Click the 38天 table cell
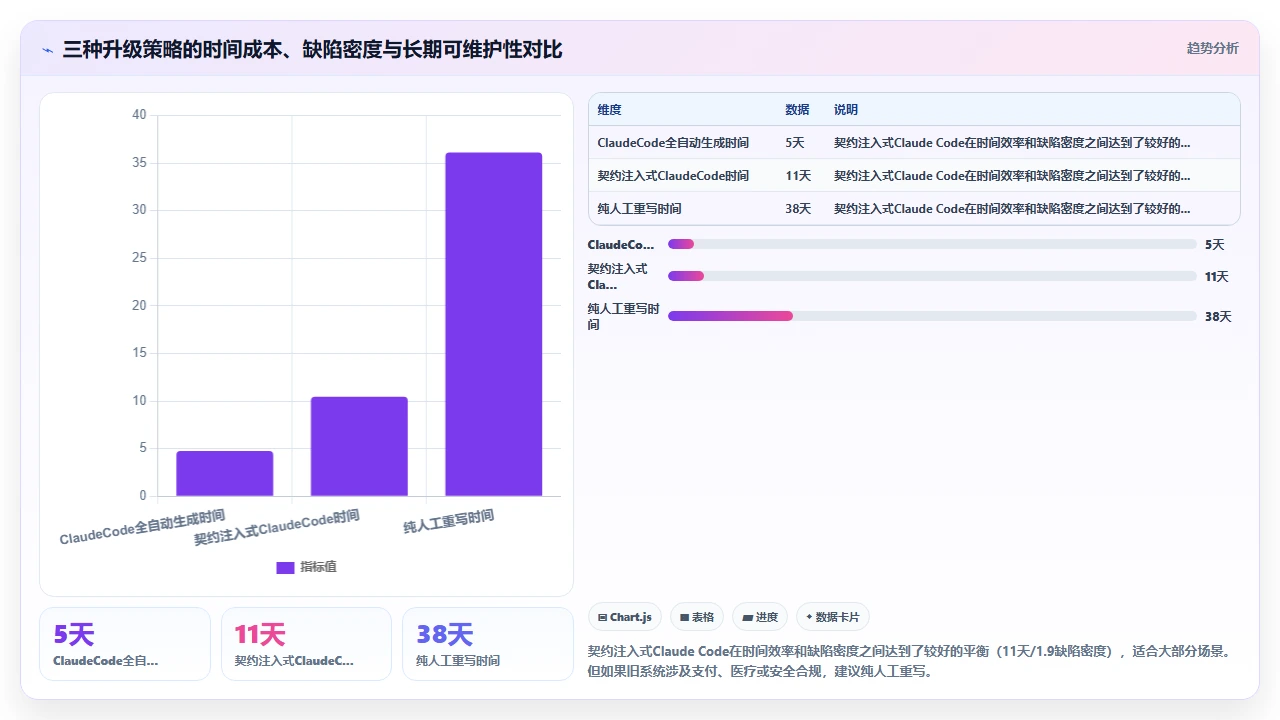This screenshot has width=1280, height=720. click(x=798, y=209)
